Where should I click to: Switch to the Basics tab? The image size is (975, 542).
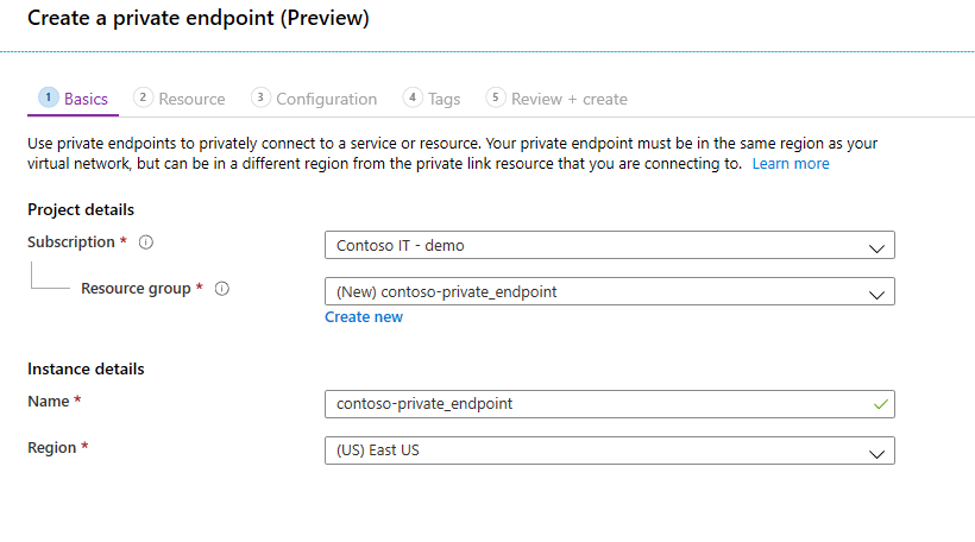click(x=86, y=99)
